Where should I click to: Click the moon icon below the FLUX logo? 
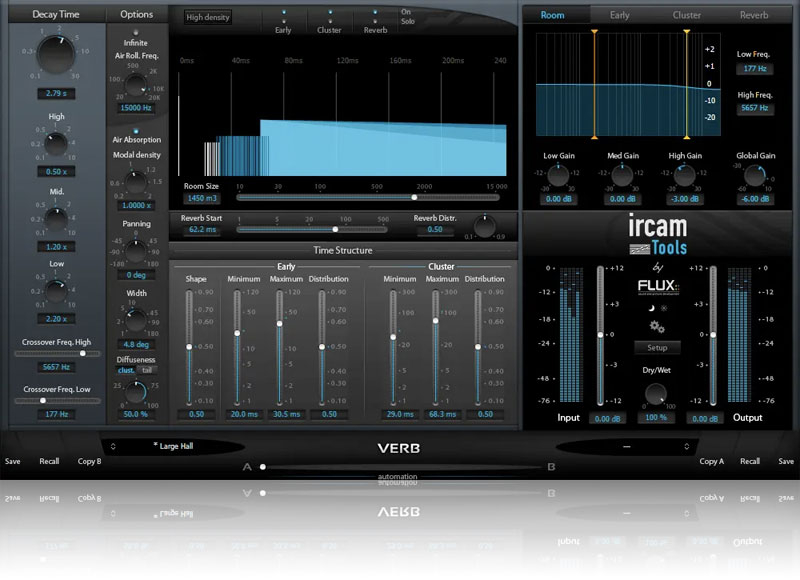point(649,309)
